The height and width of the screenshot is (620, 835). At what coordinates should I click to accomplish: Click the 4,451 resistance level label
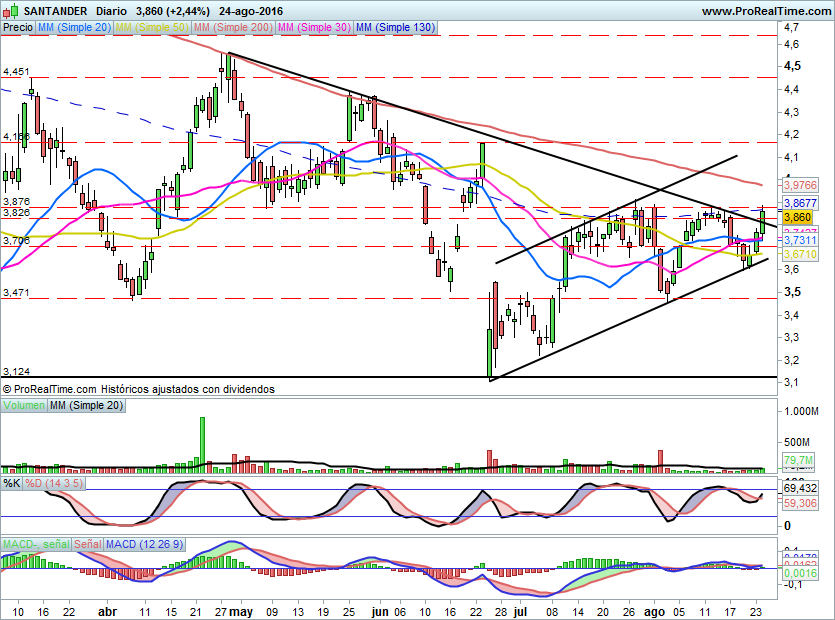coord(16,71)
